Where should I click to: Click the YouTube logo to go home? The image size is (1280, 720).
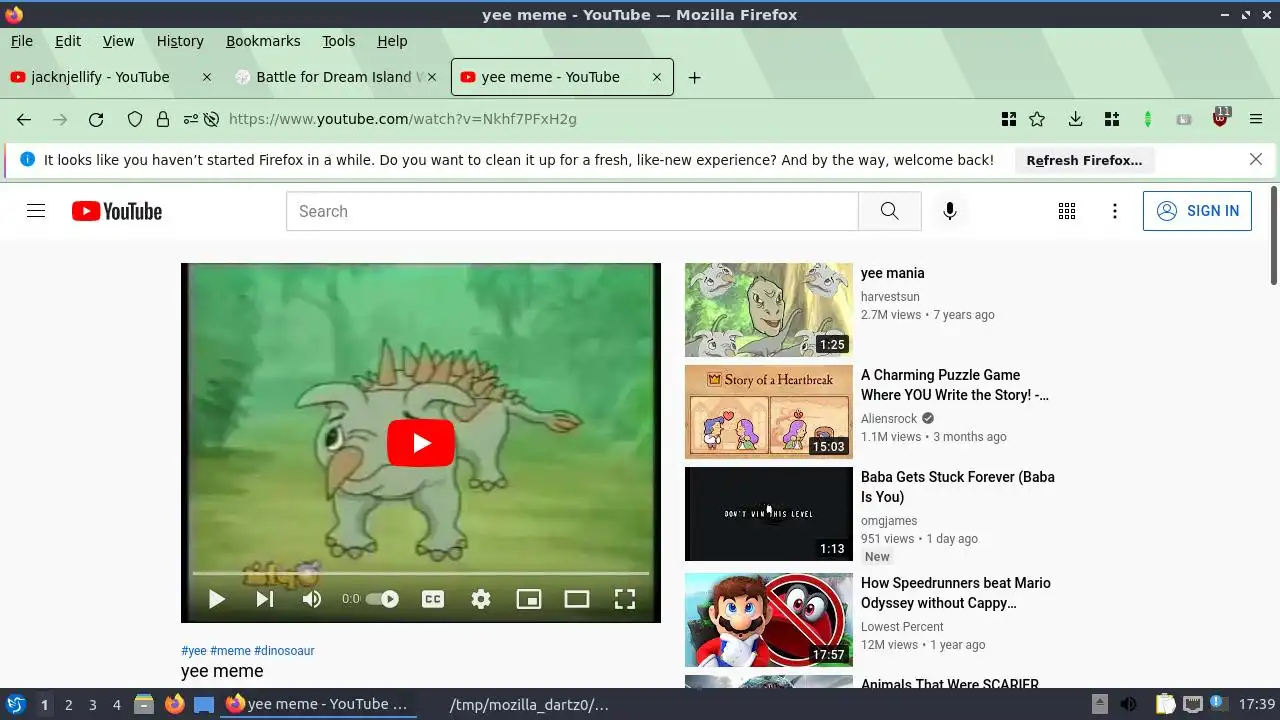(x=117, y=211)
